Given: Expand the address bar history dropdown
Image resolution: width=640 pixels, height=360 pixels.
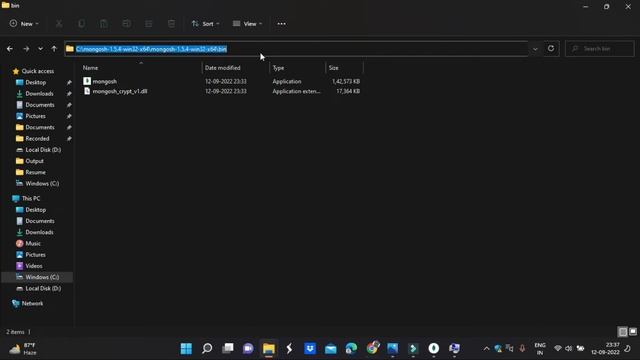Looking at the screenshot, I should coord(535,49).
